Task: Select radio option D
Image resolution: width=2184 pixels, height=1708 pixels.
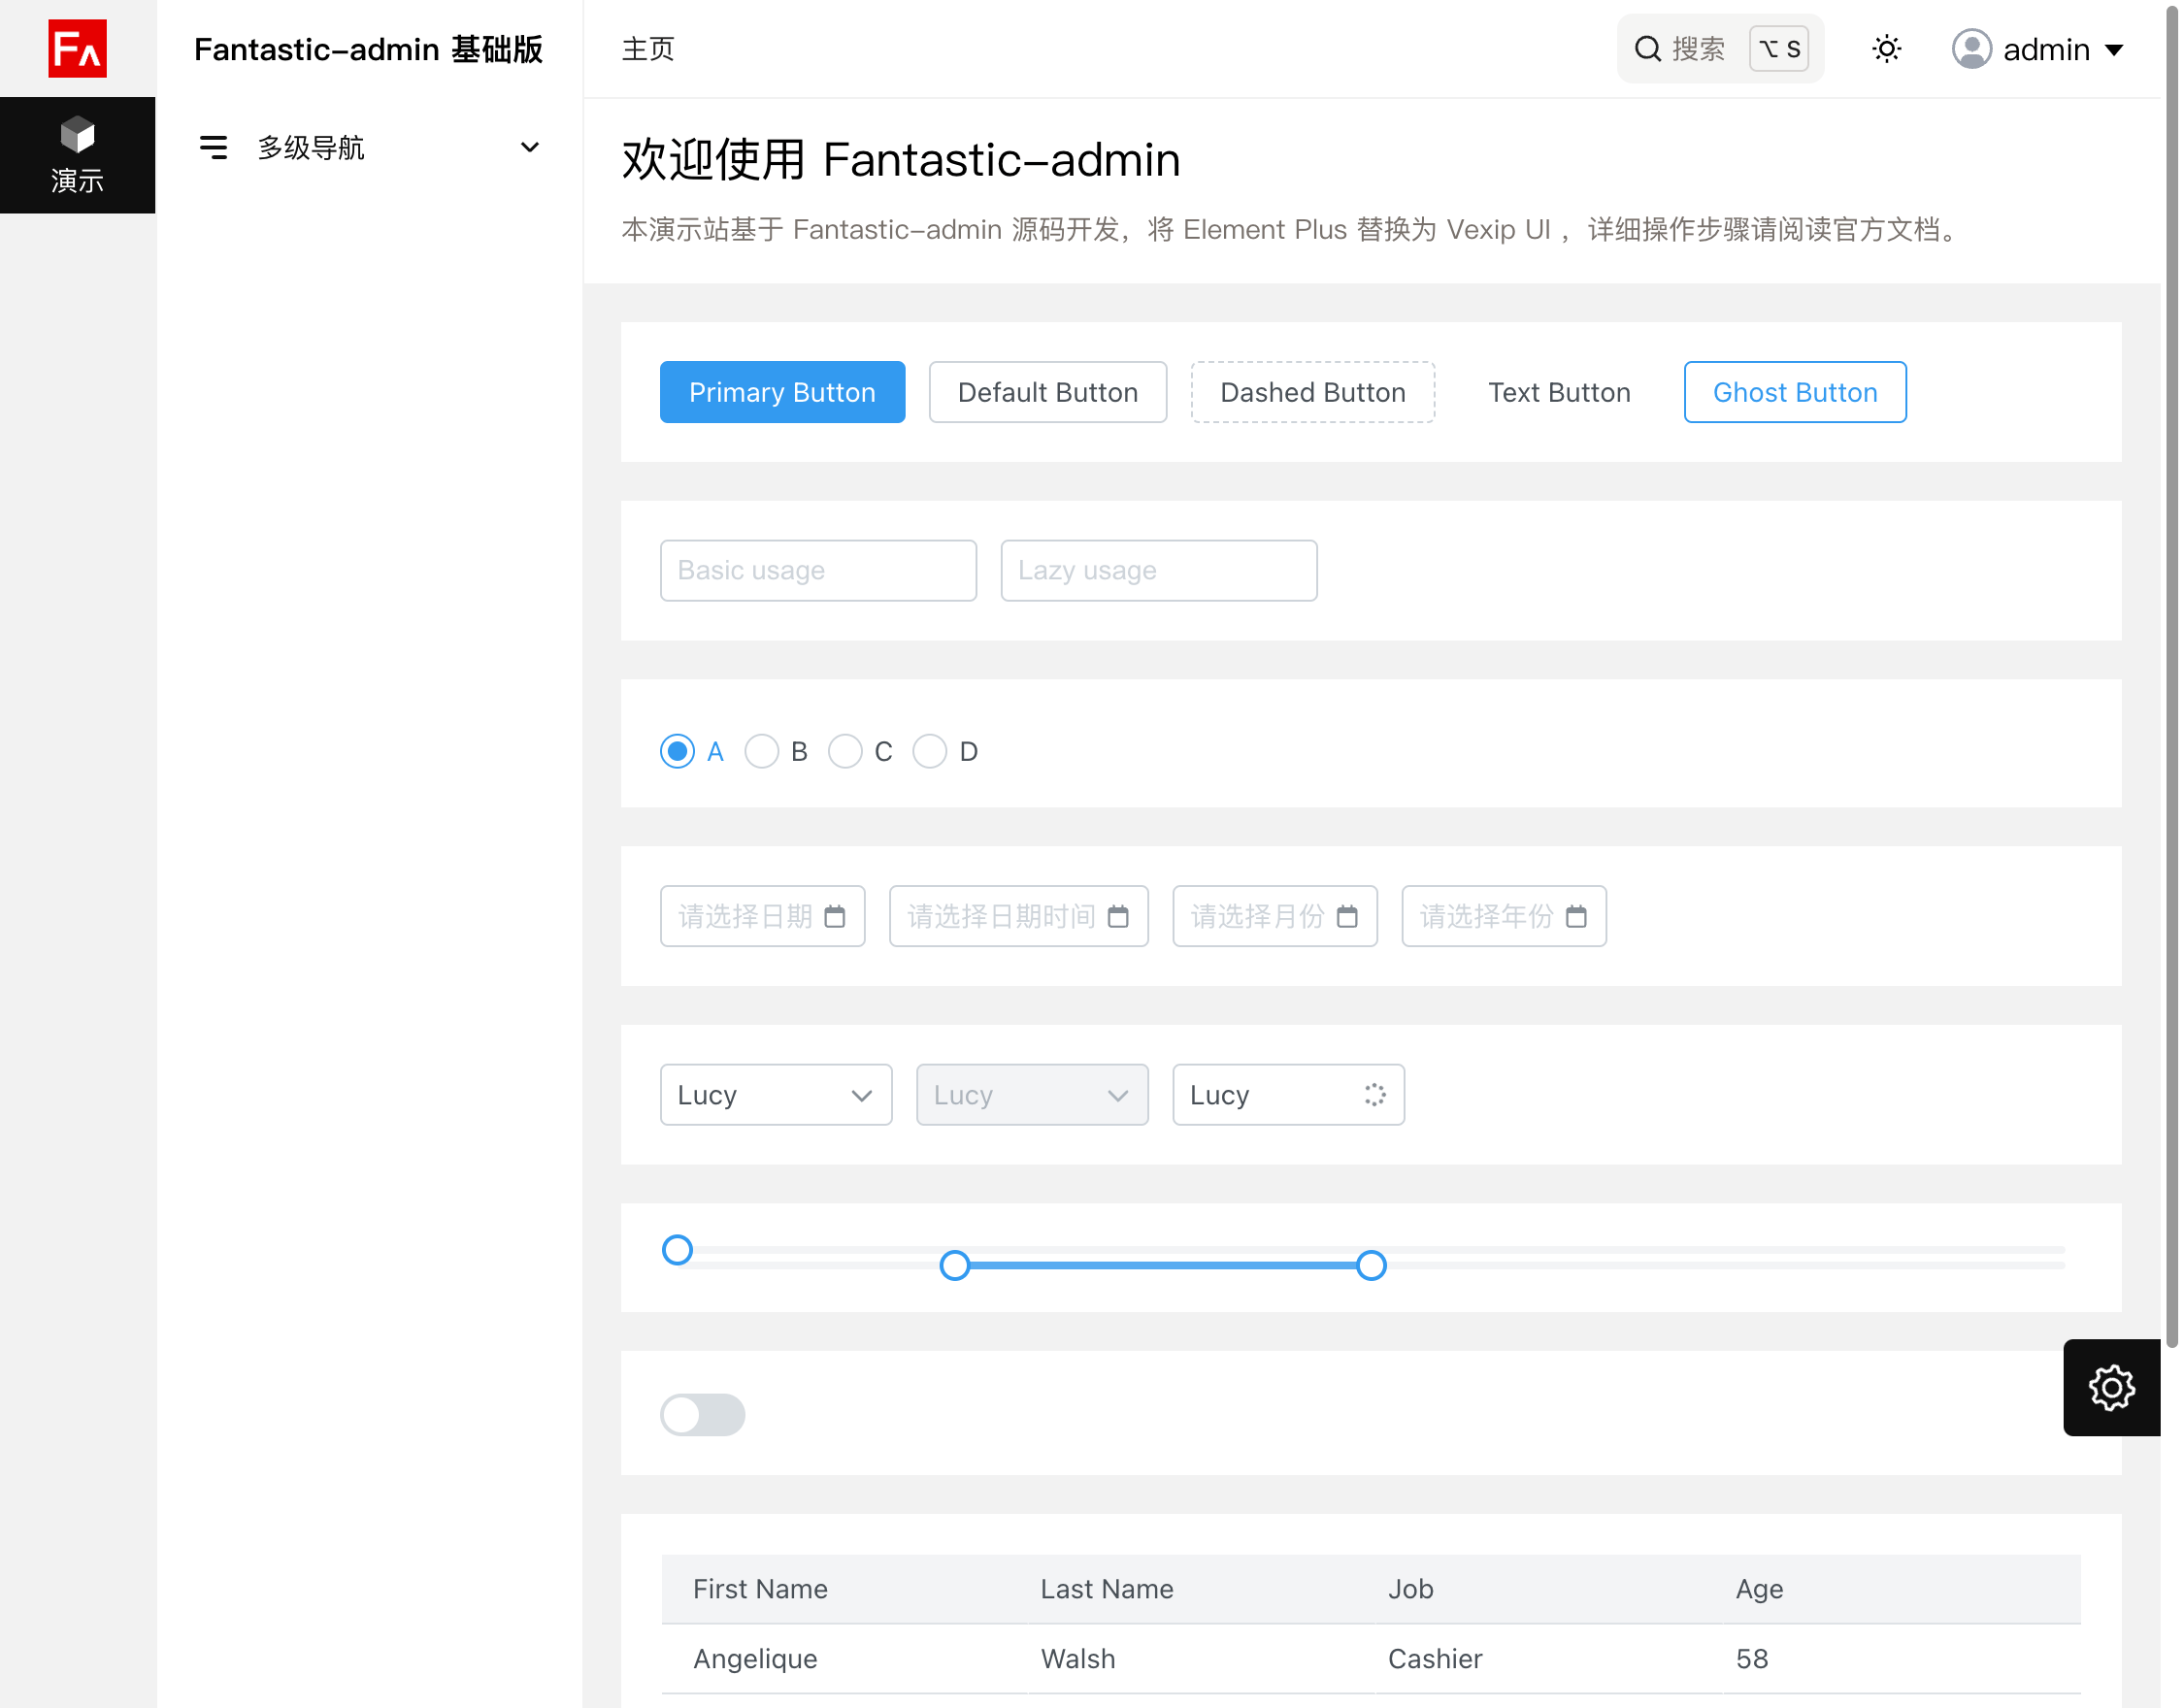Action: pyautogui.click(x=930, y=751)
